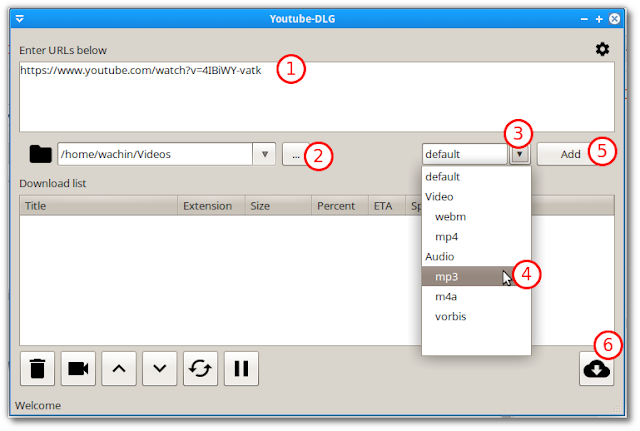Click the Video group header in list

[x=476, y=197]
